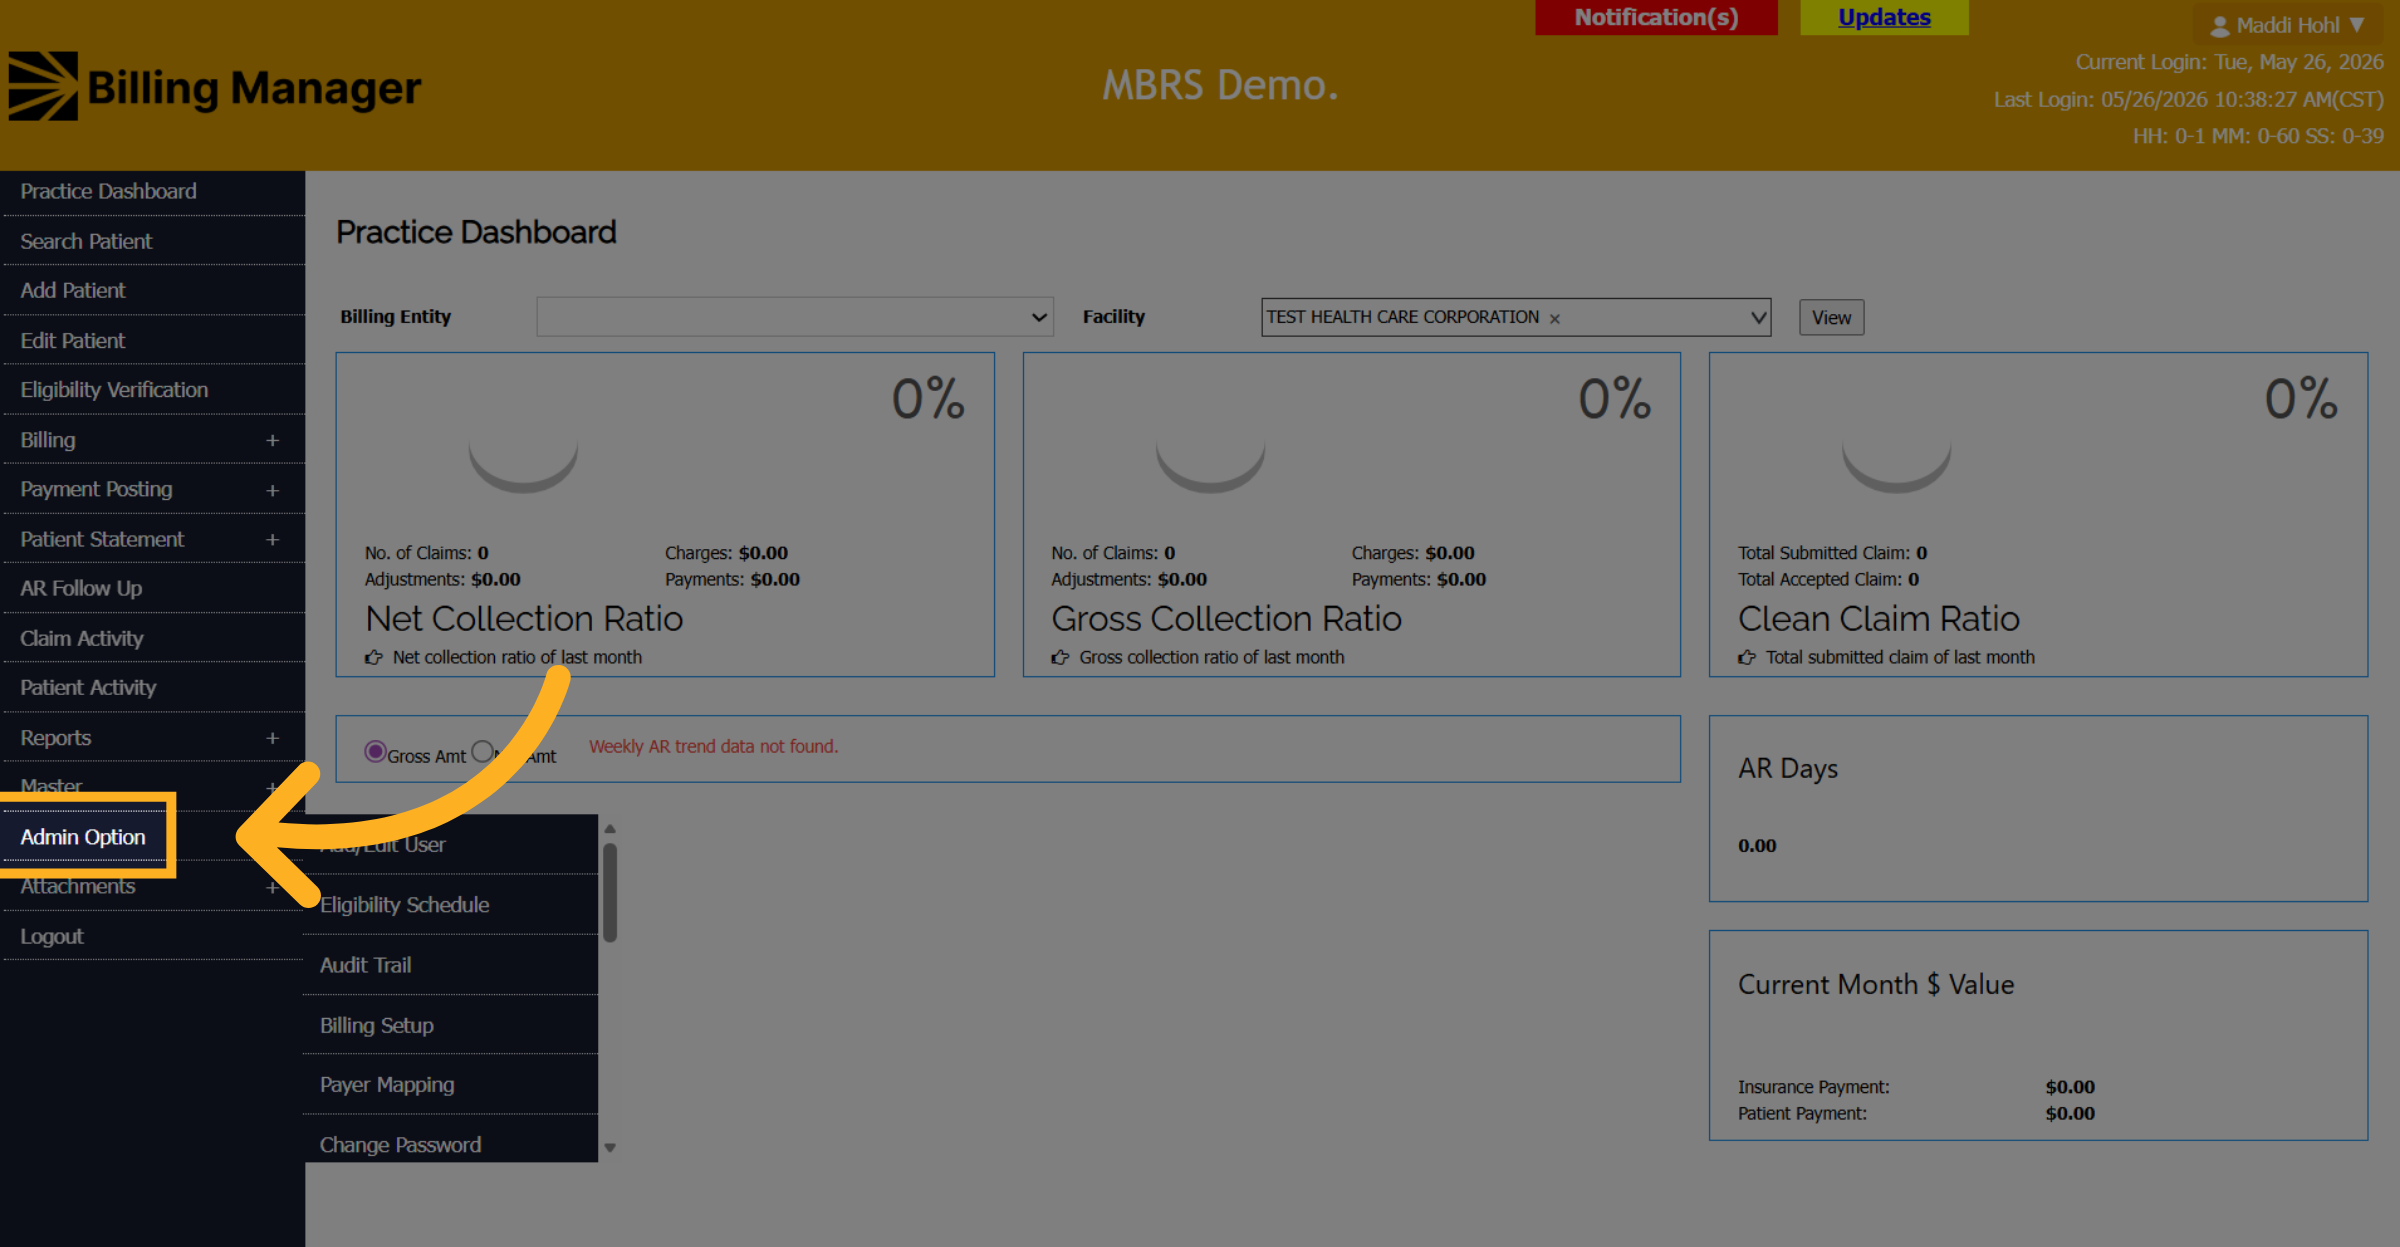The image size is (2400, 1247).
Task: Click the submenu scroll down arrow
Action: (x=610, y=1148)
